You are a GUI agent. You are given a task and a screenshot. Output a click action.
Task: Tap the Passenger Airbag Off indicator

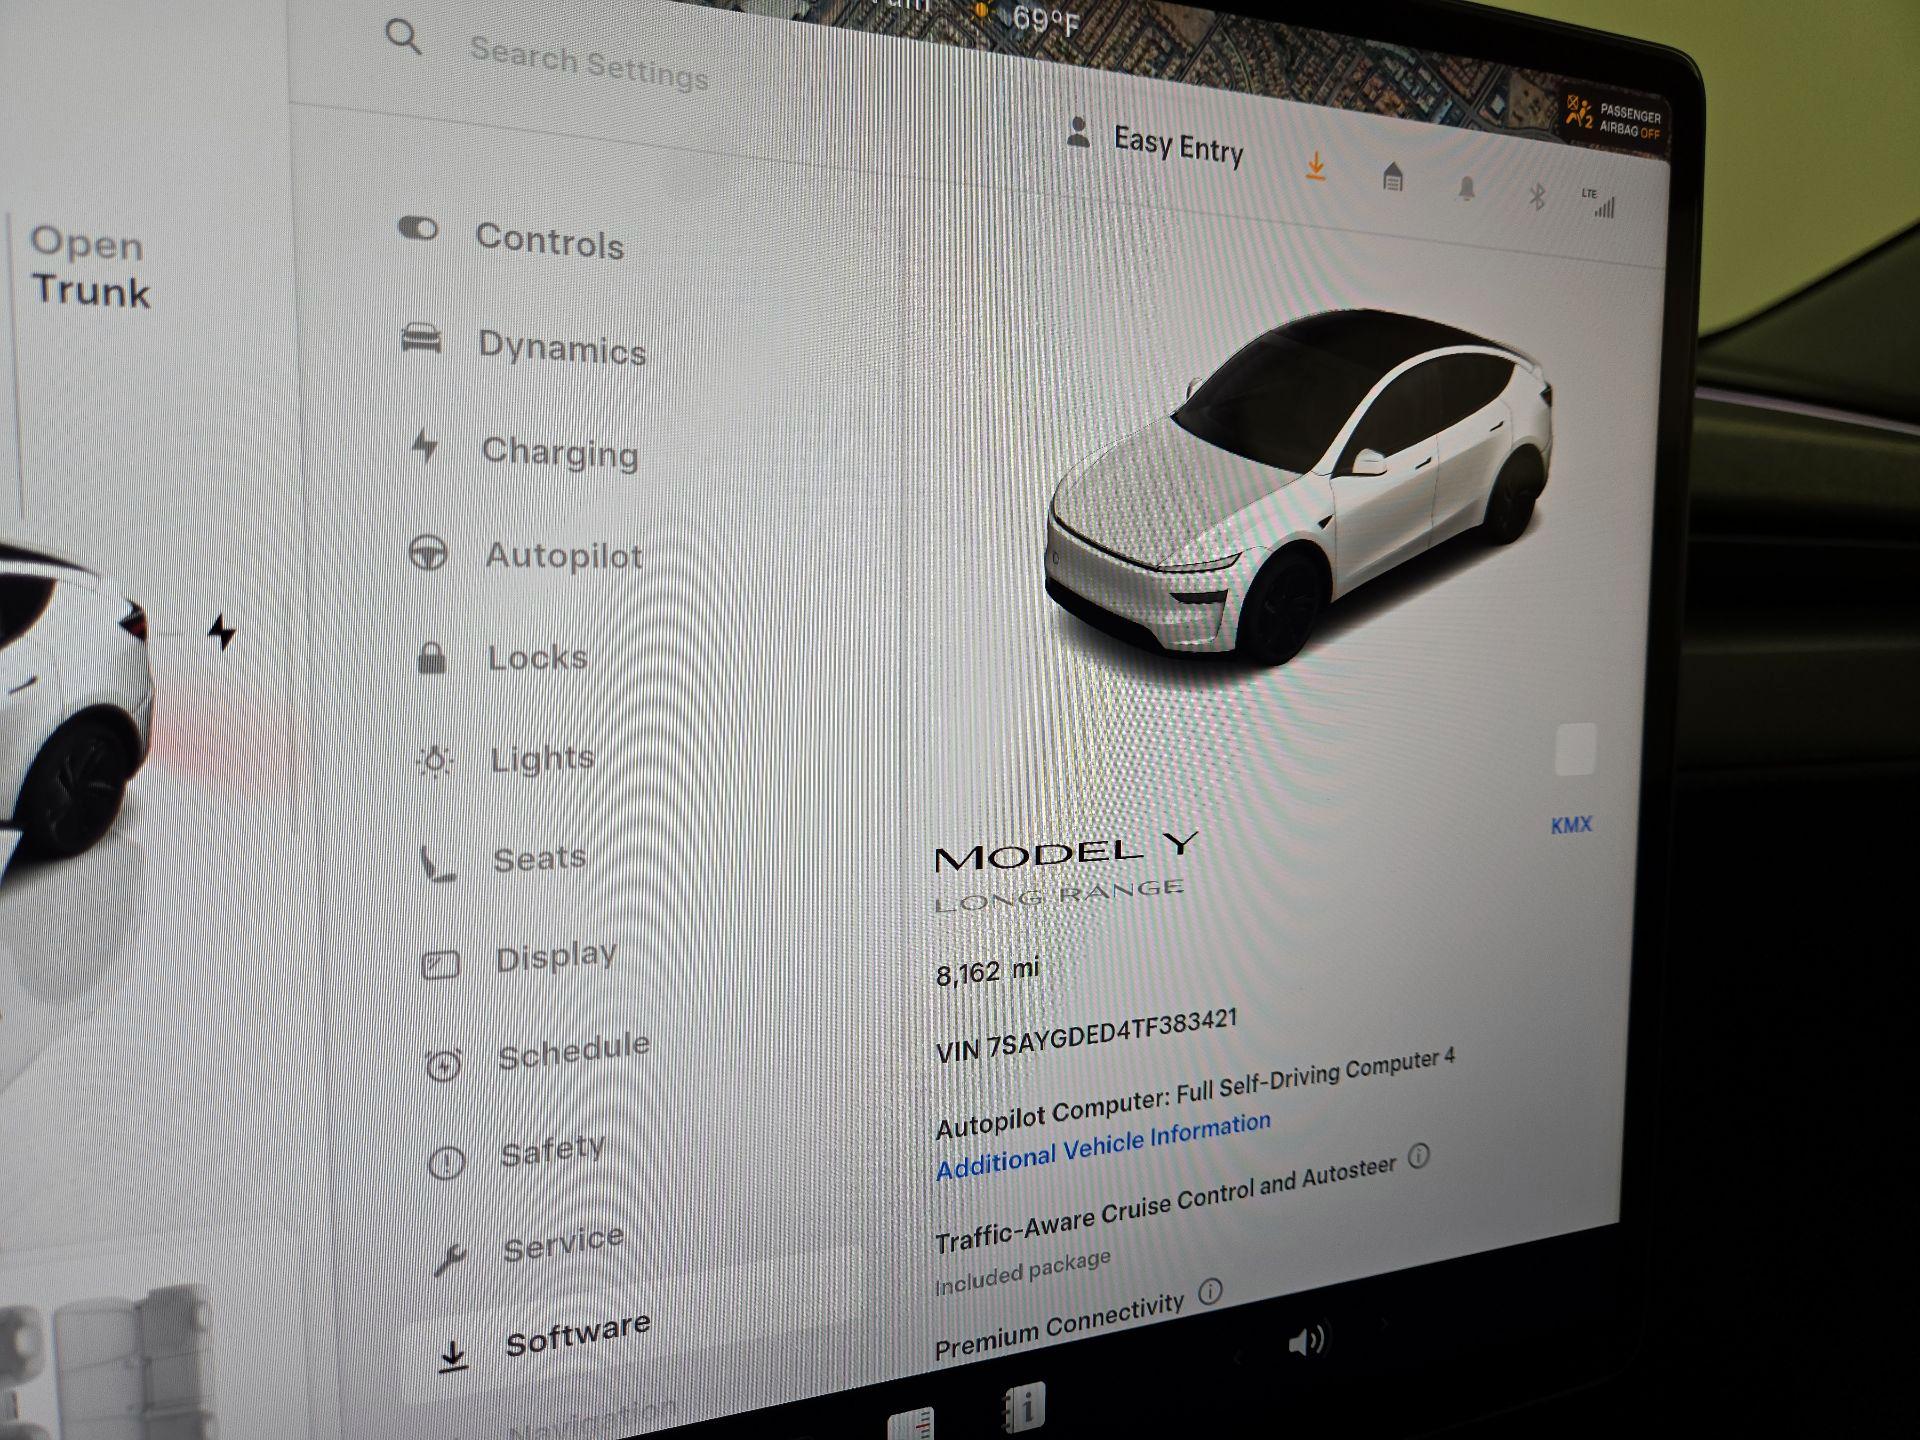point(1614,120)
